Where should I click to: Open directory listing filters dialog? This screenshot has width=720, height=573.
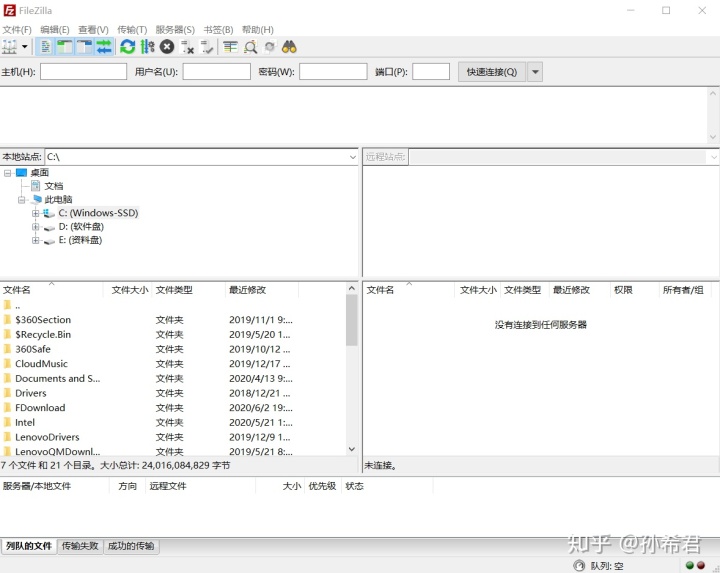pos(230,47)
